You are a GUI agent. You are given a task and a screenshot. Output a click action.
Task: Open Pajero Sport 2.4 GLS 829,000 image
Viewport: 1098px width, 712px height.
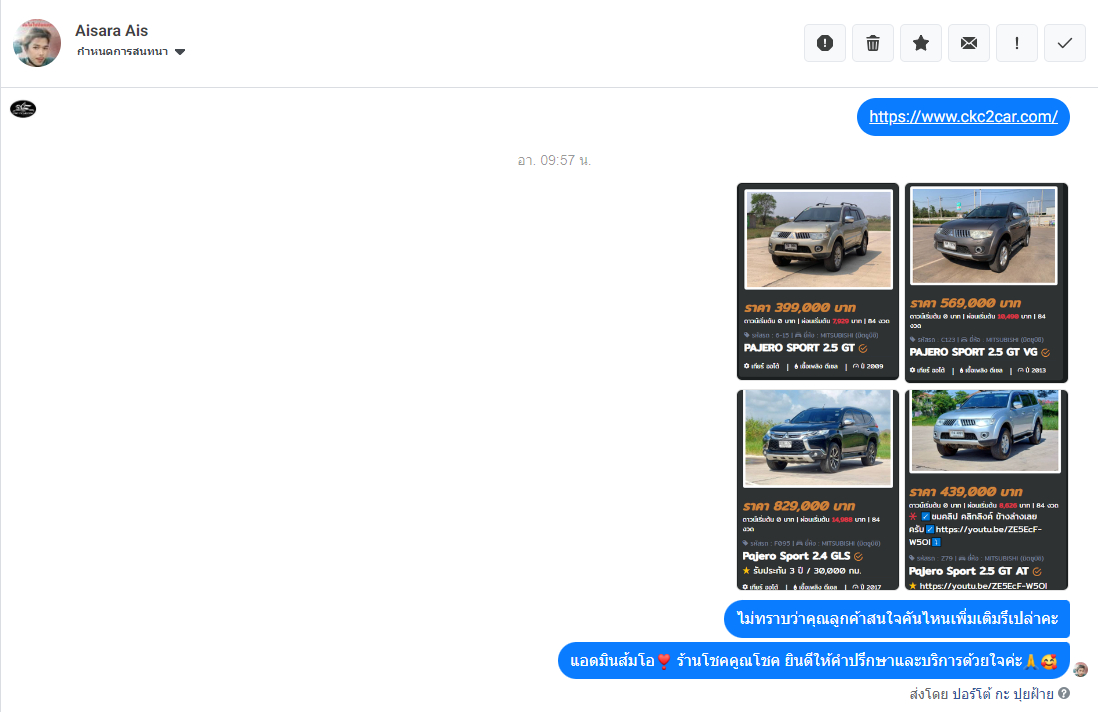(817, 489)
